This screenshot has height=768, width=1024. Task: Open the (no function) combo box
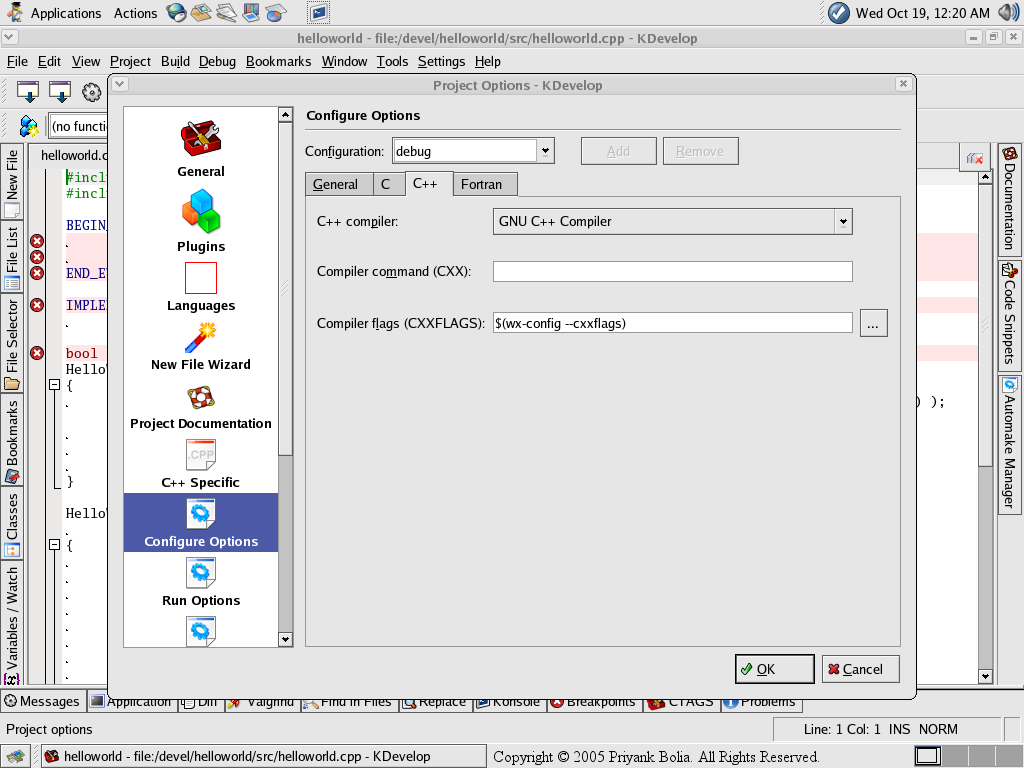(78, 126)
